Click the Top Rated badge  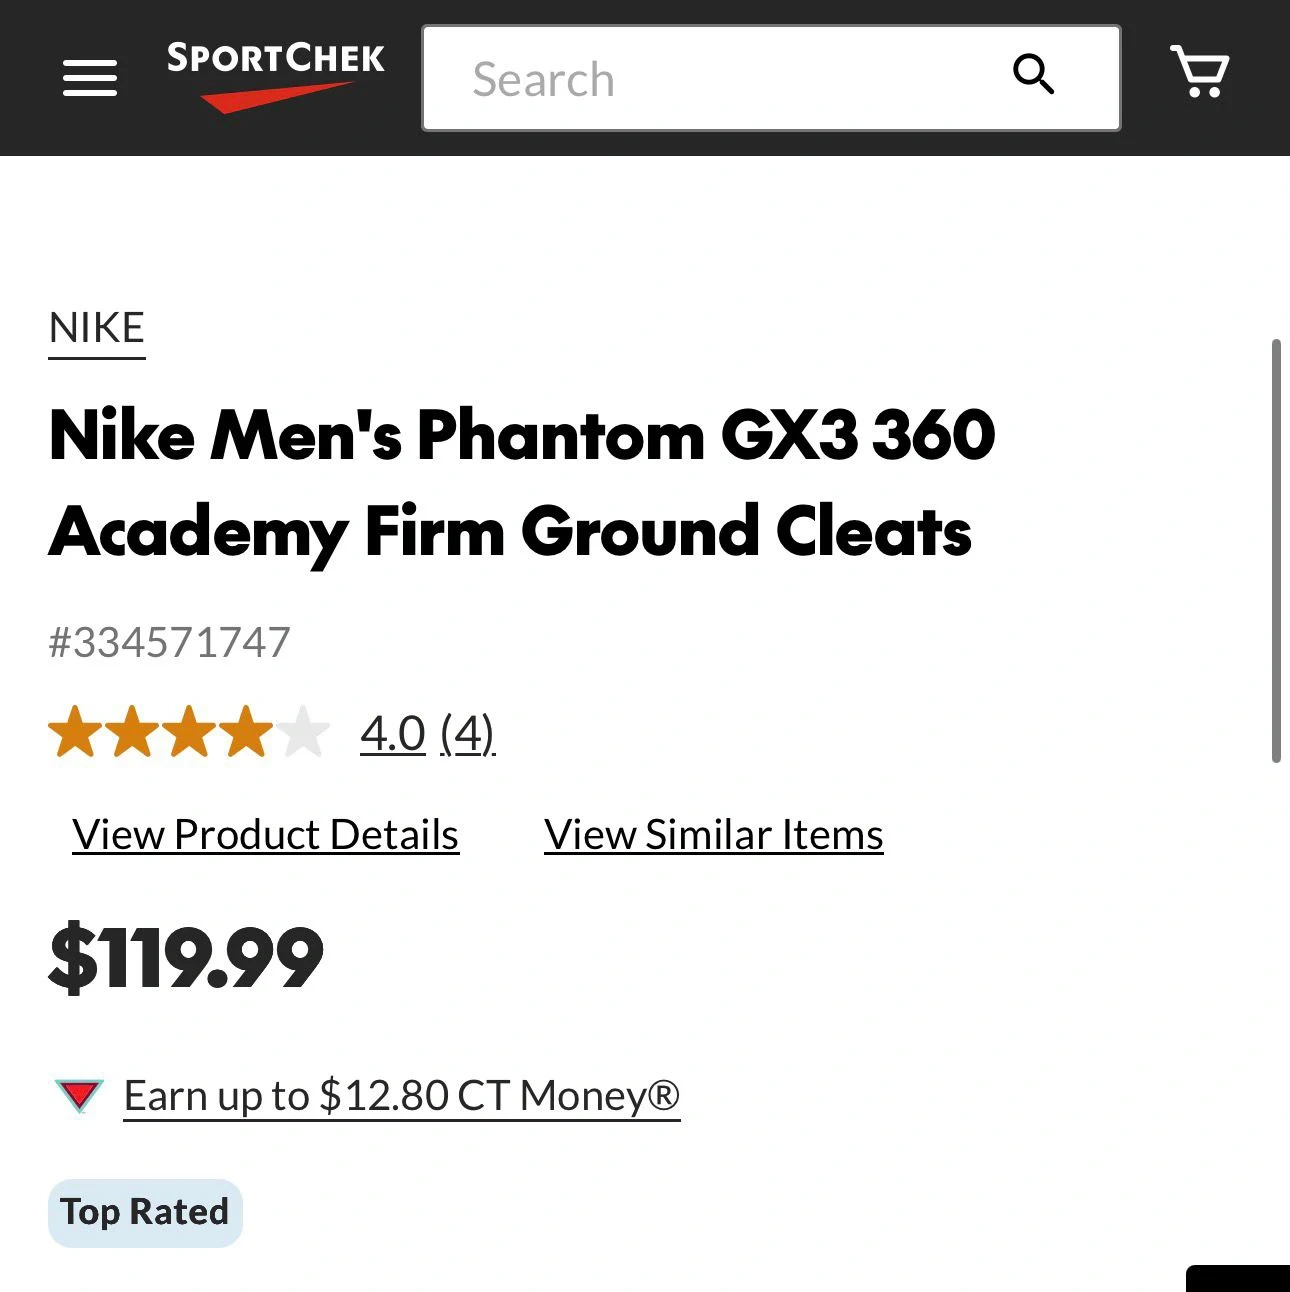click(x=145, y=1212)
